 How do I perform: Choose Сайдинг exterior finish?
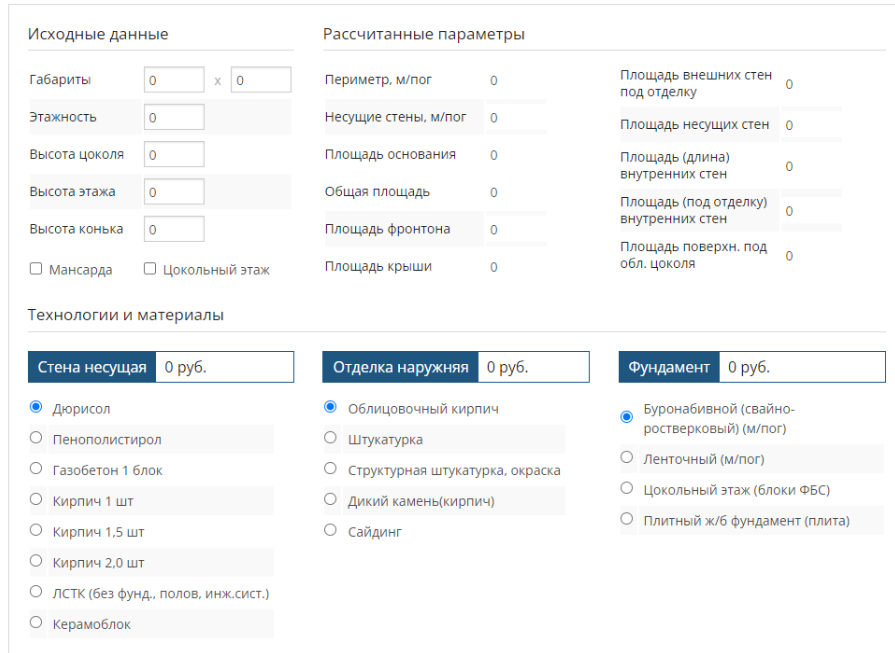(x=331, y=531)
